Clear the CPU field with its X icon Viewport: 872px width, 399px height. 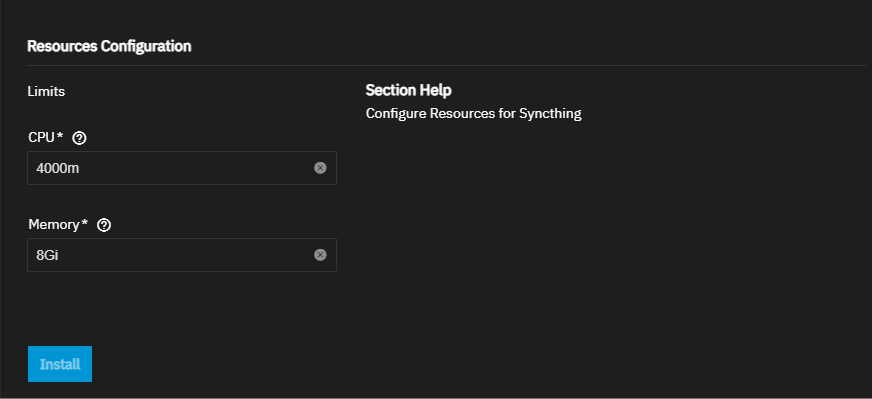click(320, 168)
